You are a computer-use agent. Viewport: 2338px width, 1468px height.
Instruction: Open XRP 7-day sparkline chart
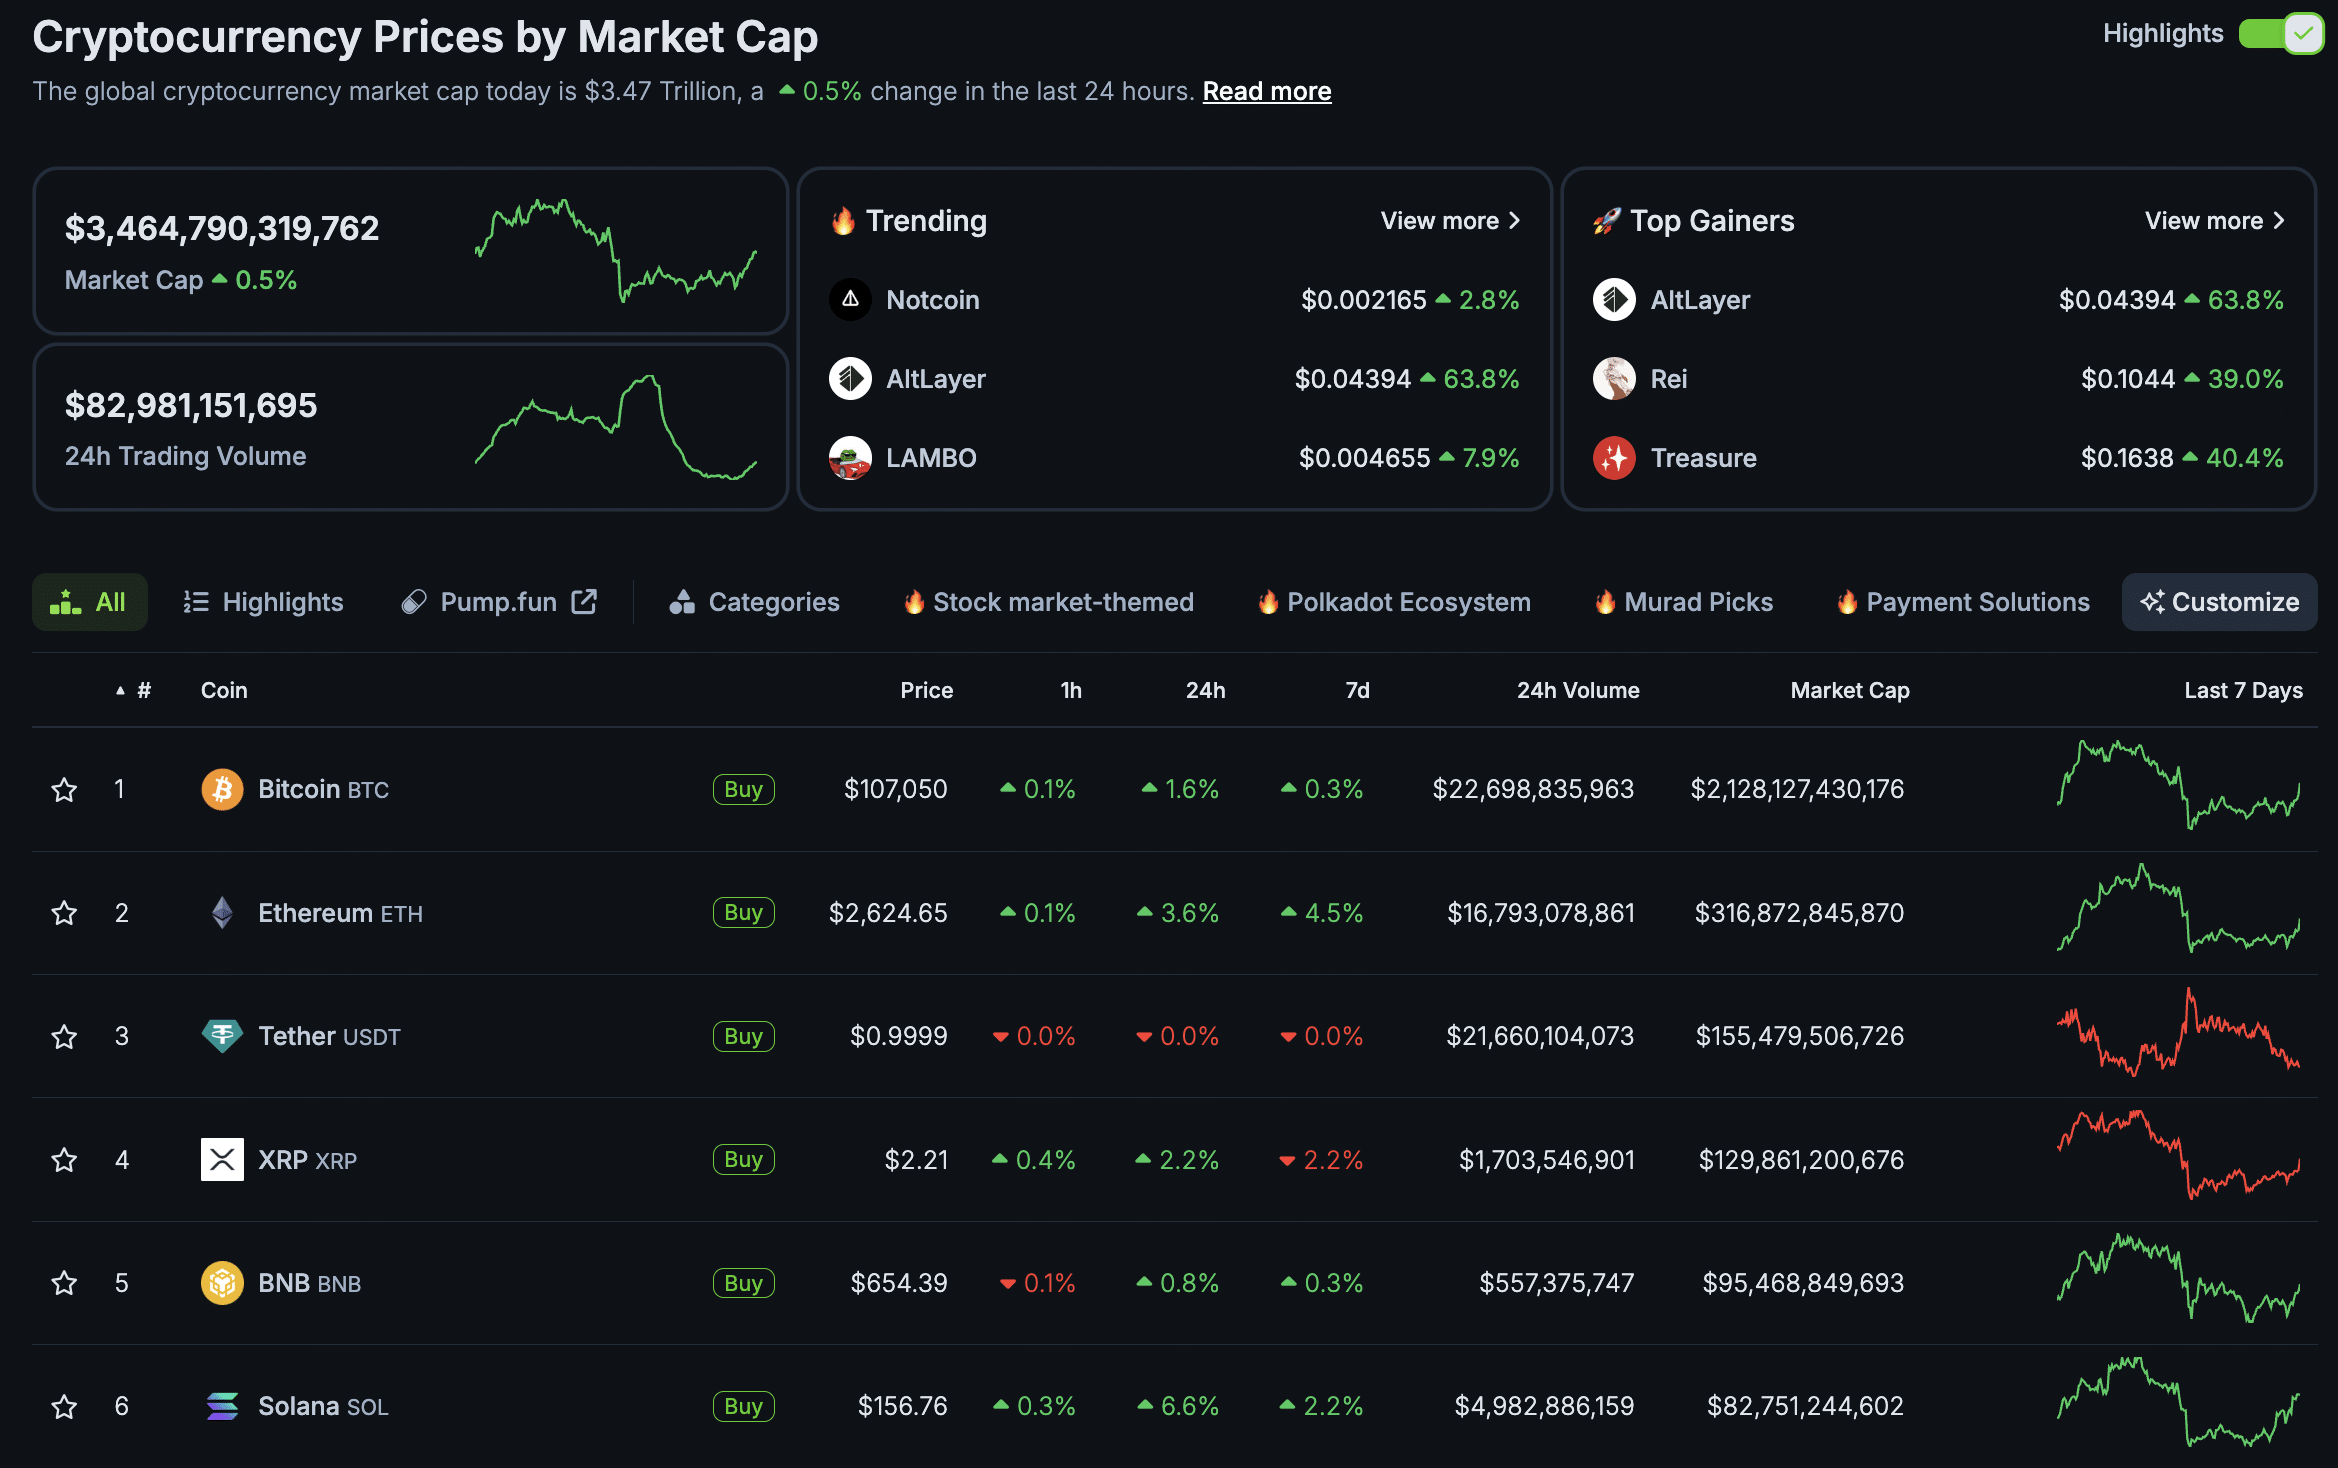click(2178, 1155)
